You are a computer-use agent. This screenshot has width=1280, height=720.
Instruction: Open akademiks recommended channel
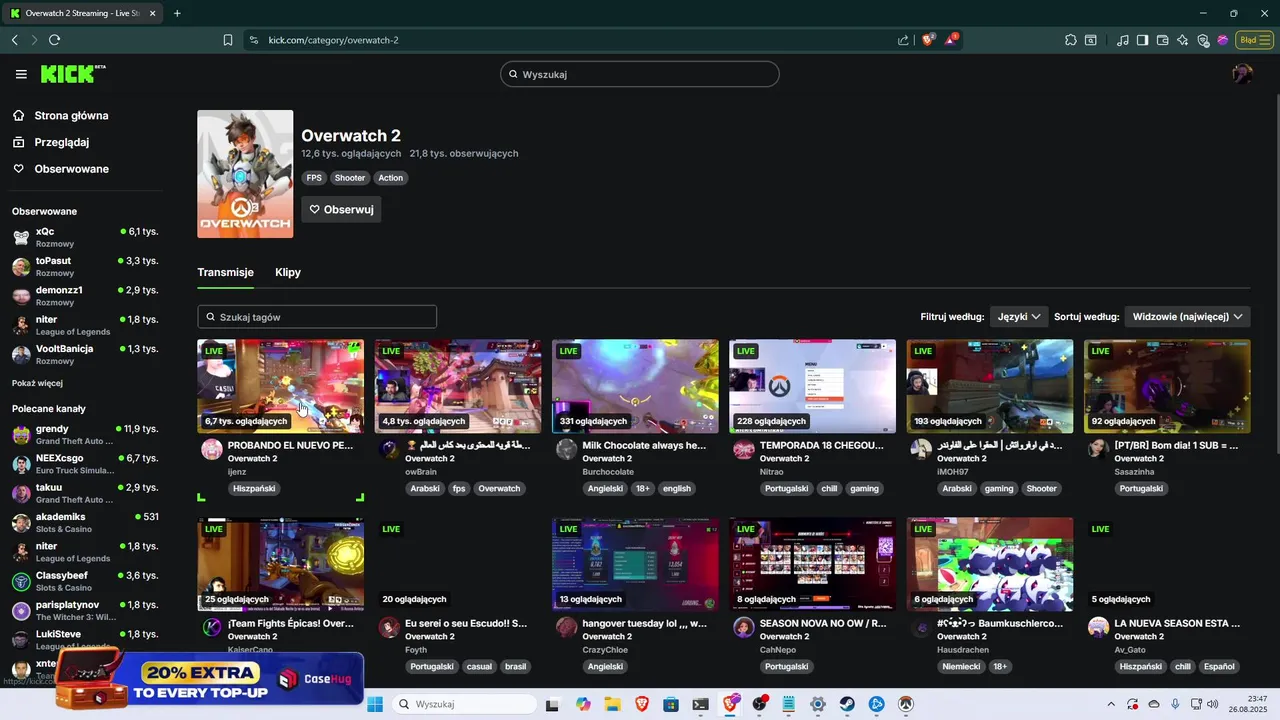point(85,523)
